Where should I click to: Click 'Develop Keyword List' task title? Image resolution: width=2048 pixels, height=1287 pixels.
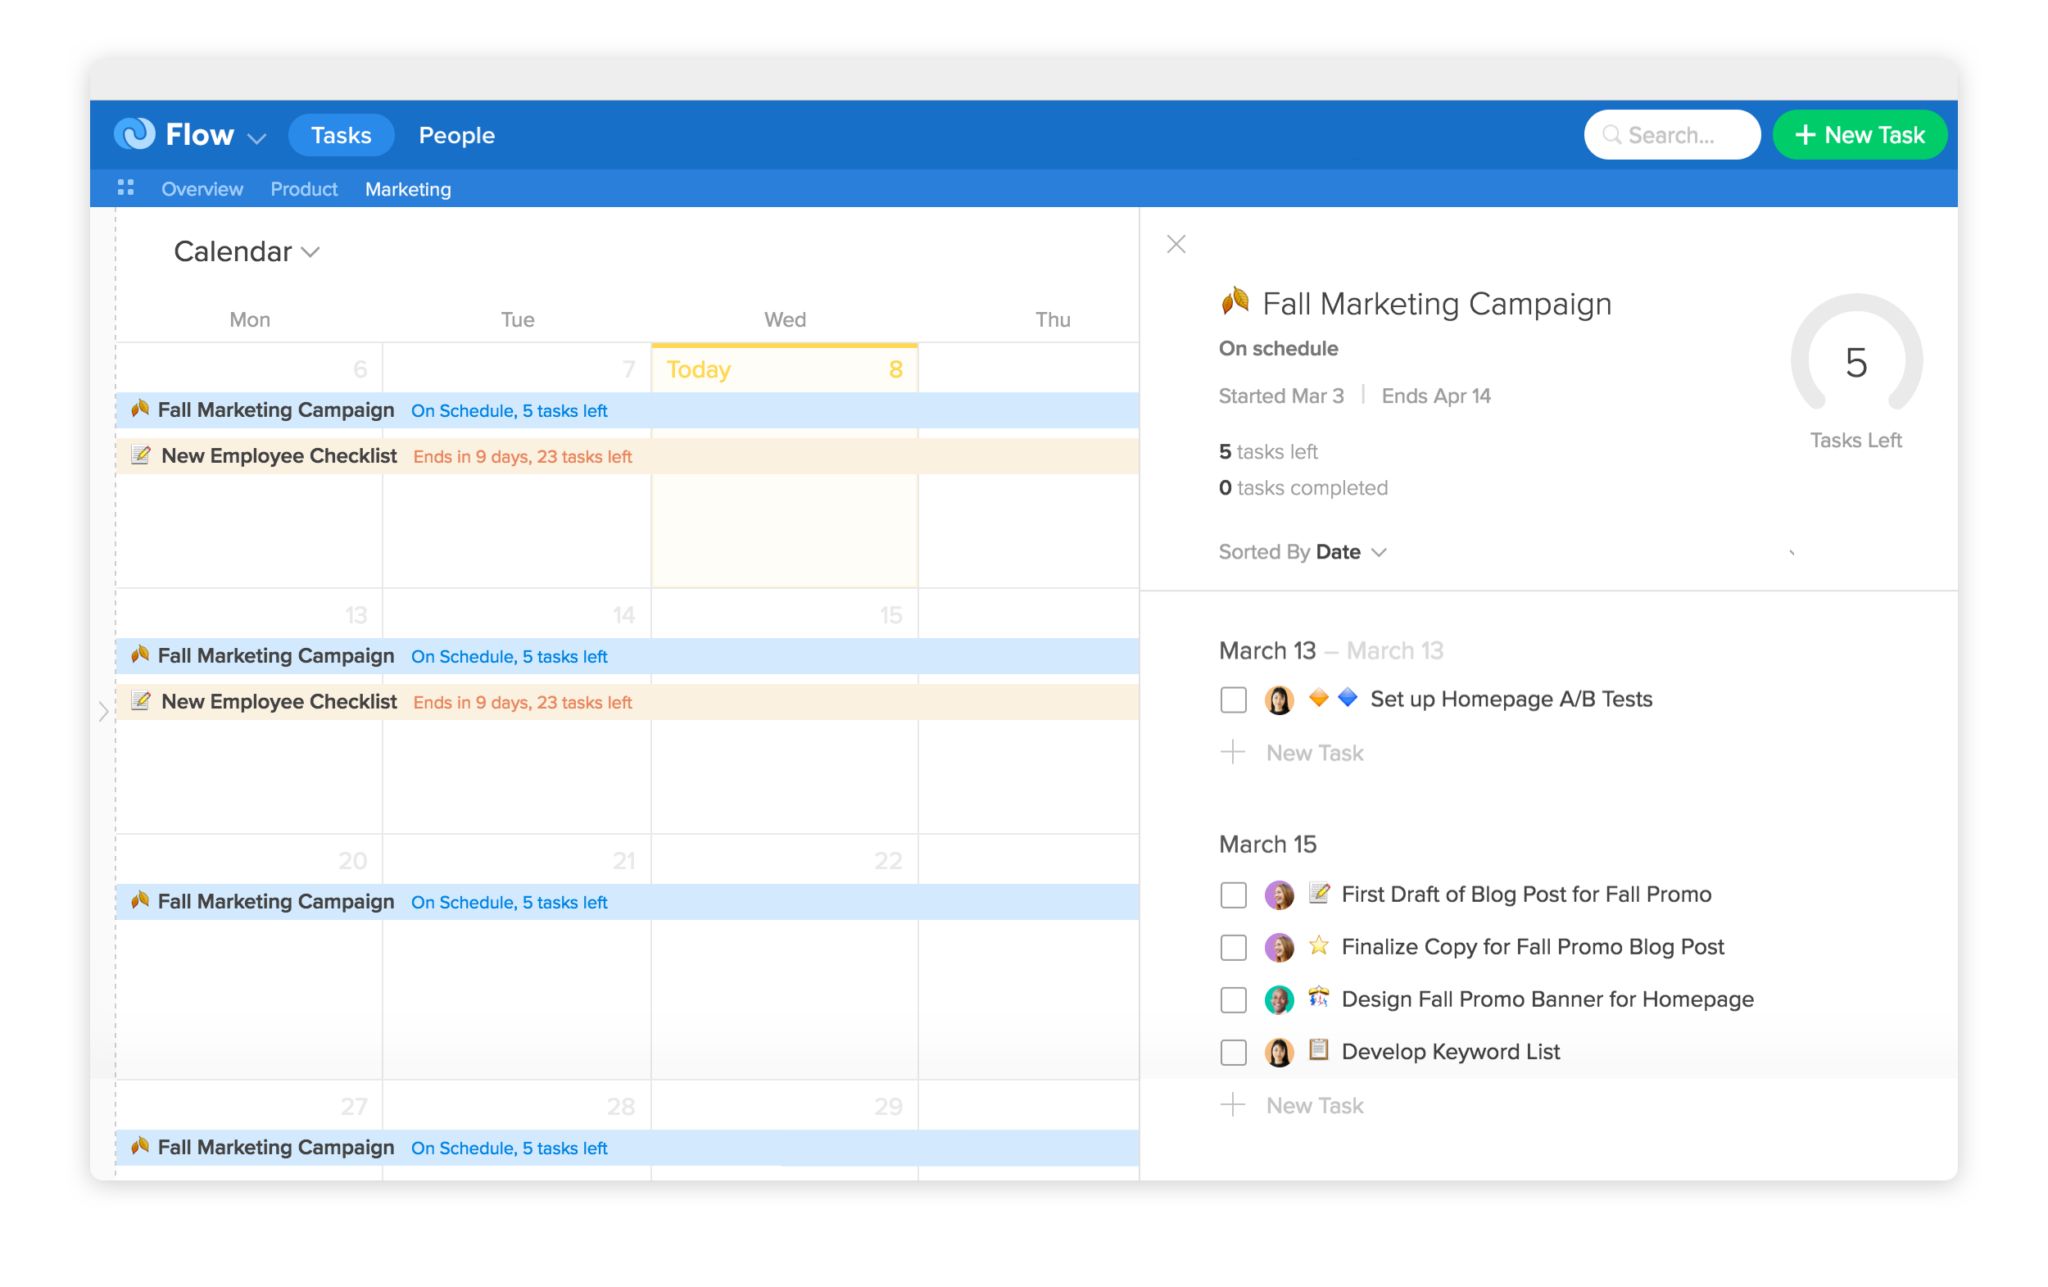(1450, 1052)
